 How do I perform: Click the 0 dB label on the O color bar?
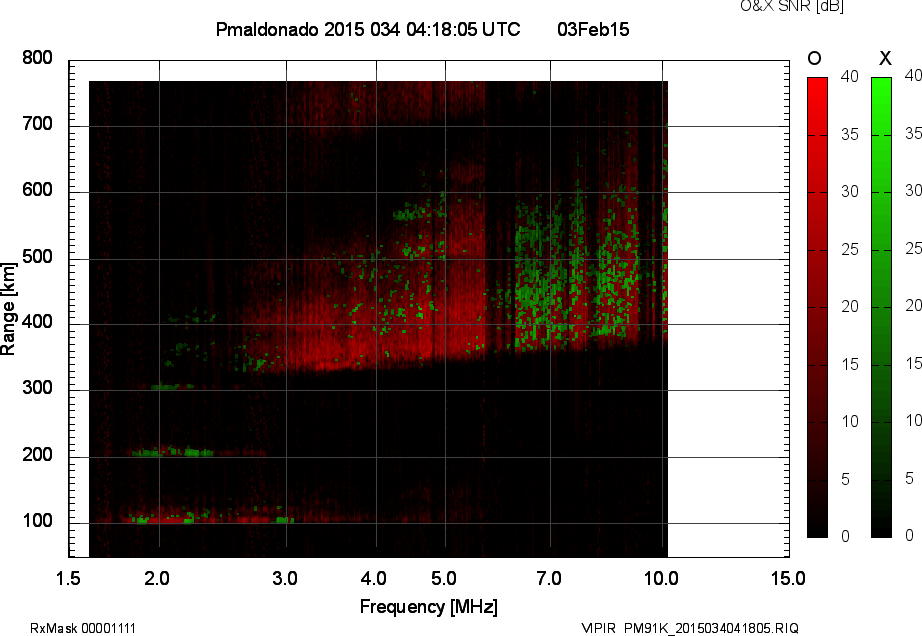846,536
